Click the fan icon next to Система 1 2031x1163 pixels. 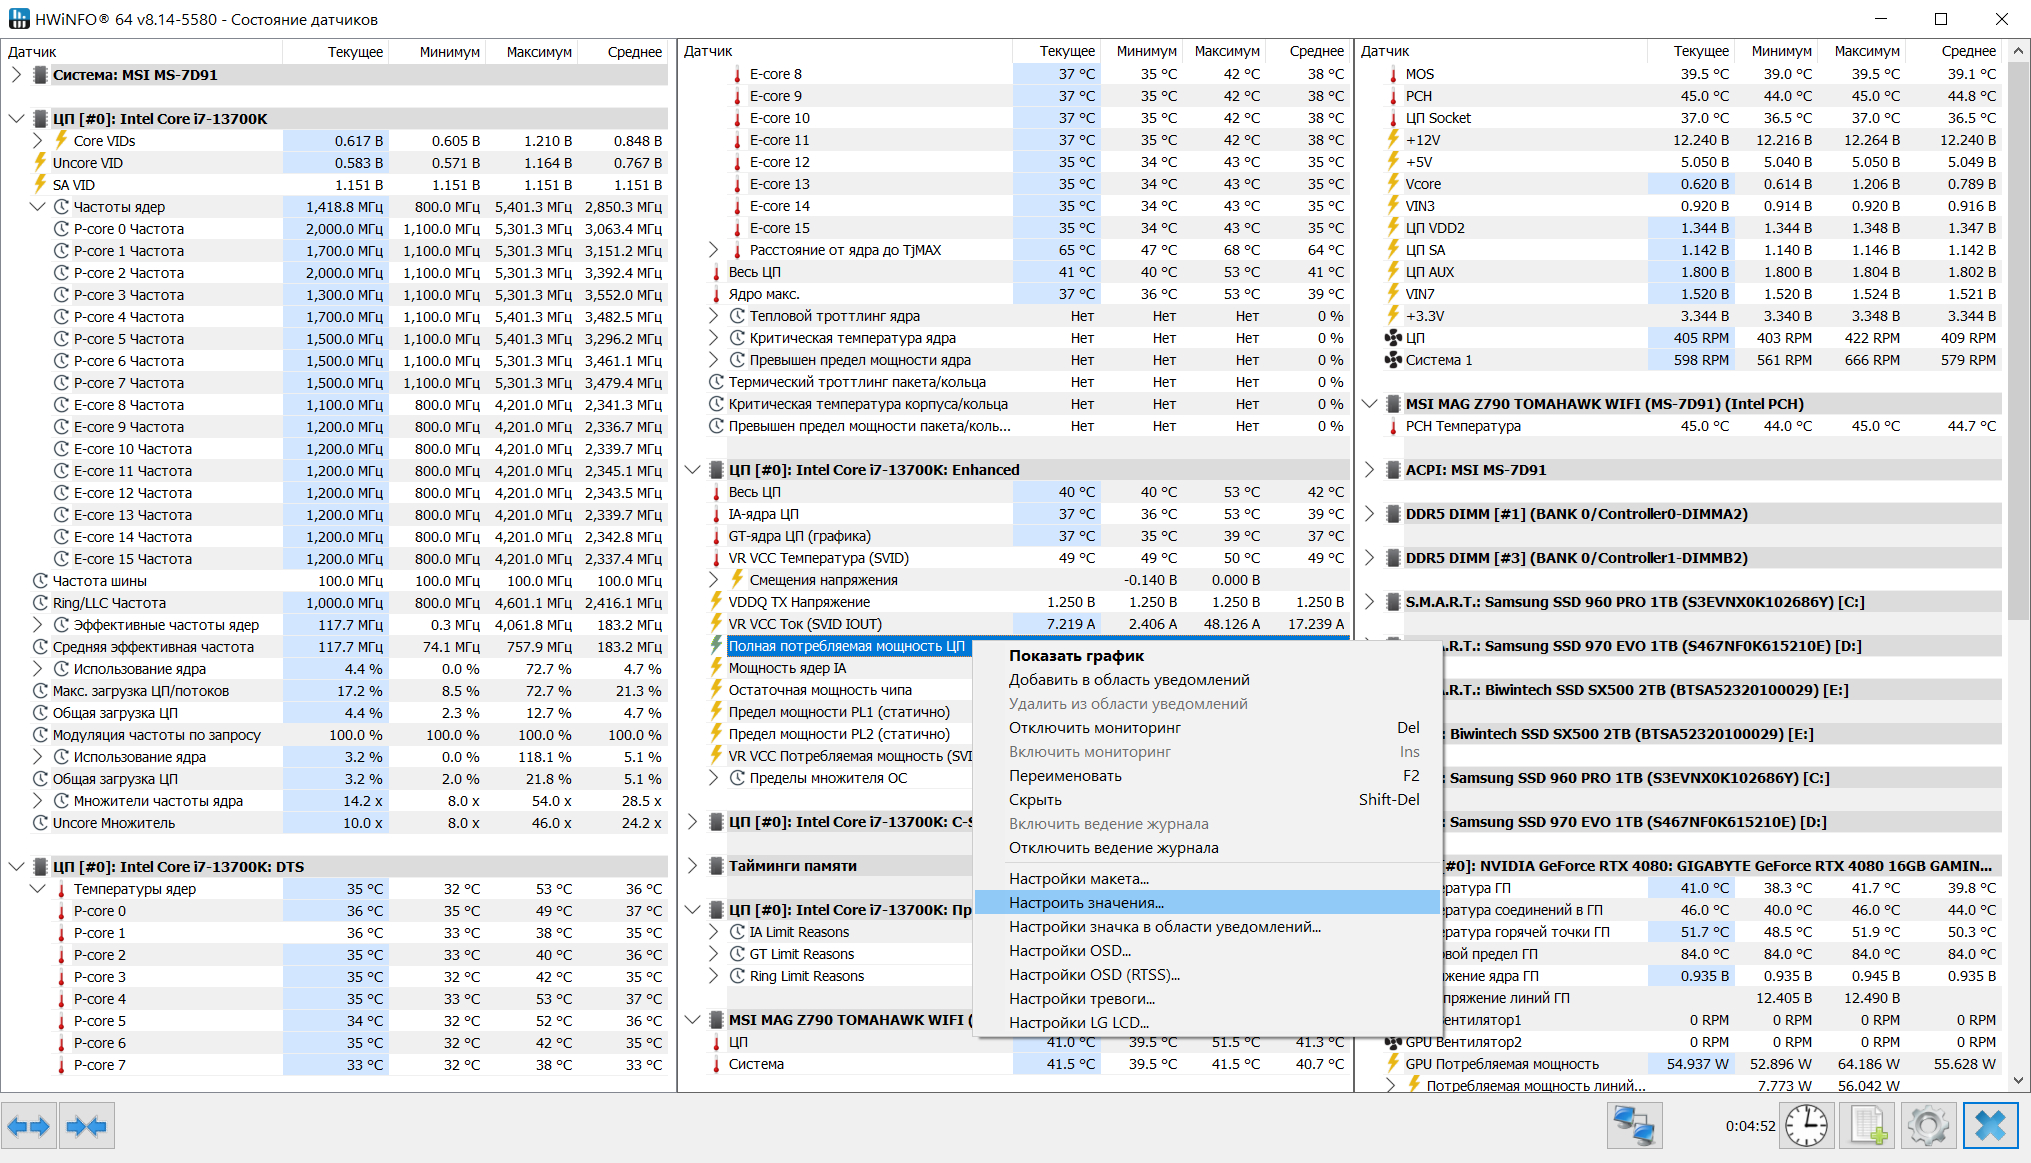[x=1393, y=360]
